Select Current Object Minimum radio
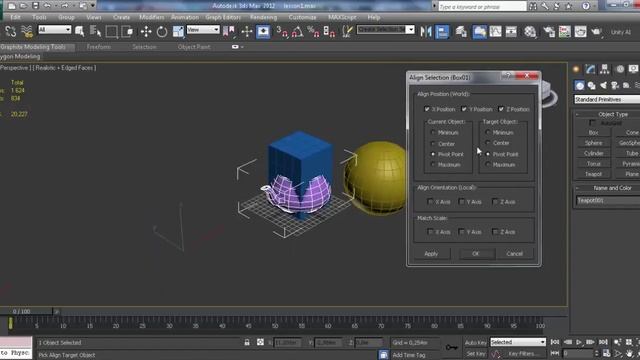The image size is (640, 360). 433,132
